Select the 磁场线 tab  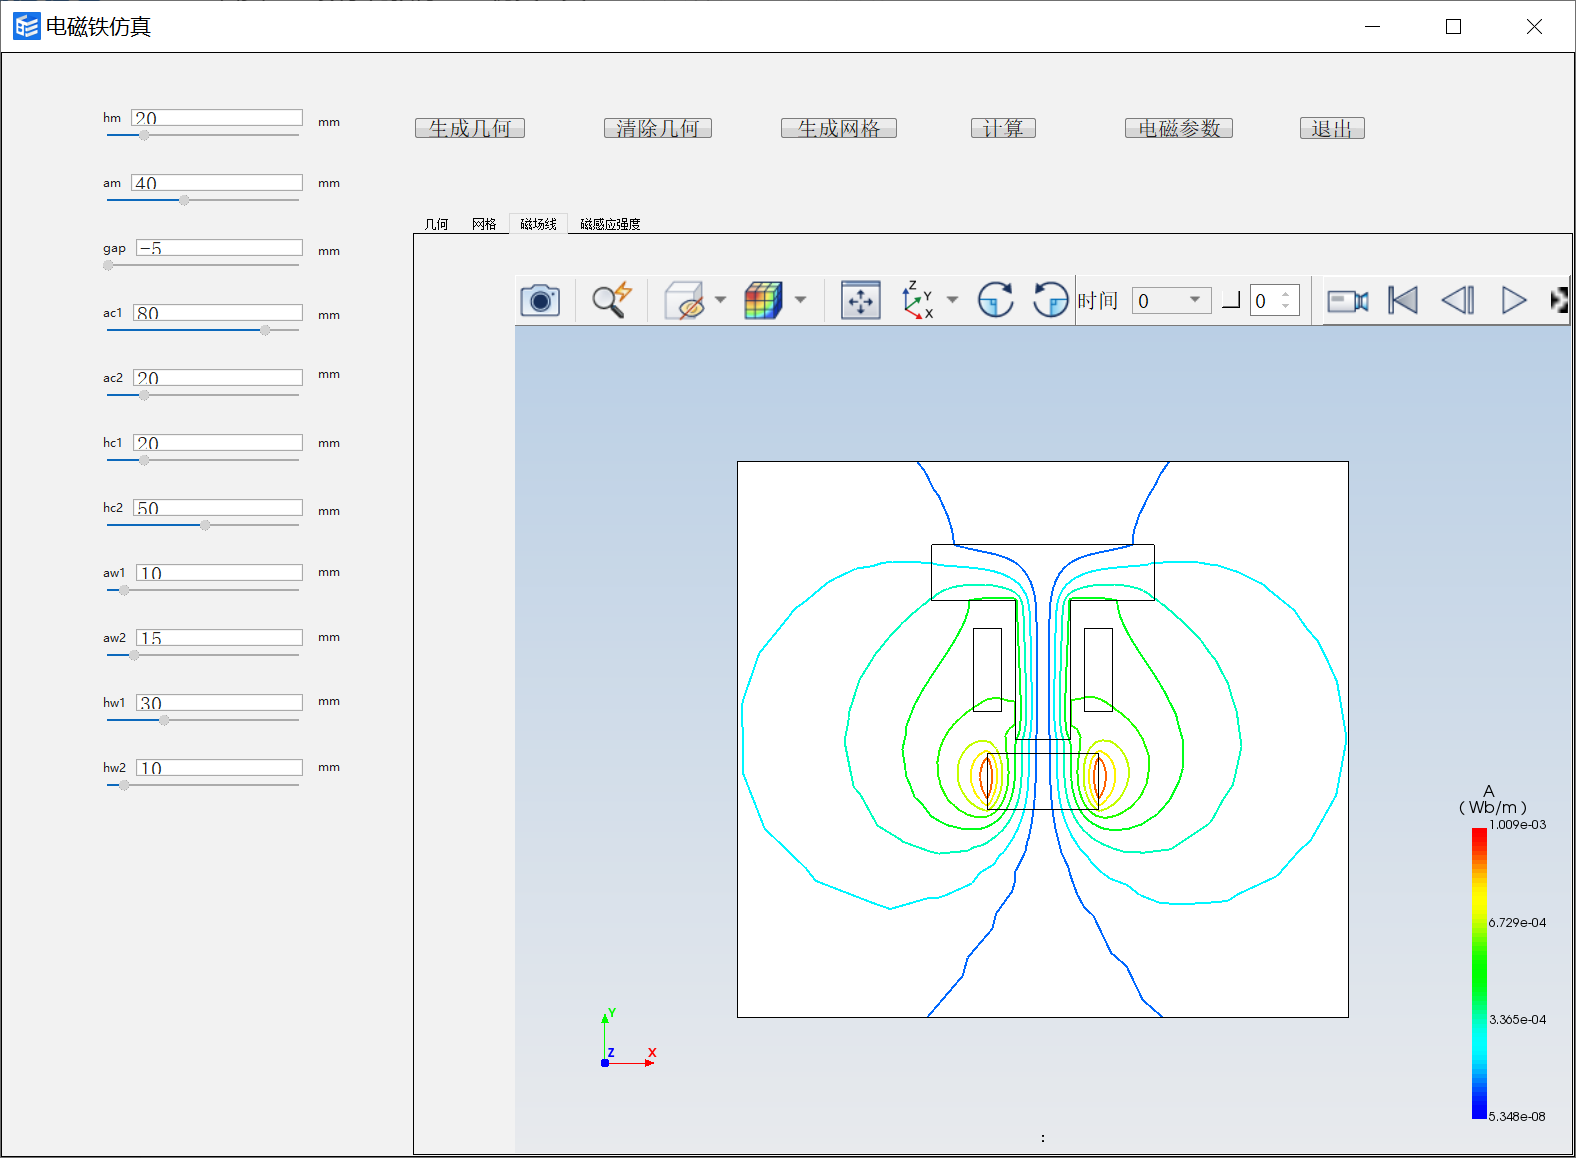point(538,224)
